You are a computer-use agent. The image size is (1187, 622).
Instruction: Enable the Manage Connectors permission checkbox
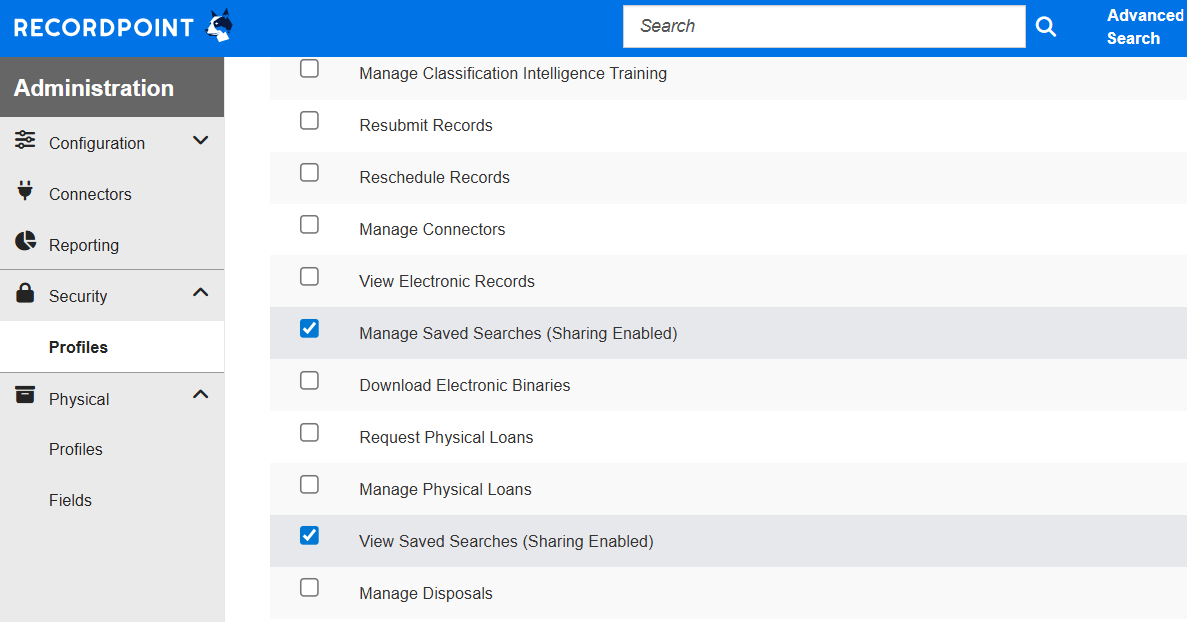point(310,225)
